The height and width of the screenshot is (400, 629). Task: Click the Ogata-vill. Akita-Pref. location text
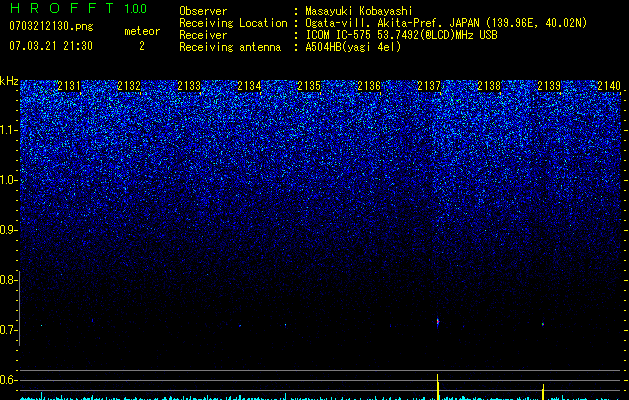click(x=446, y=23)
